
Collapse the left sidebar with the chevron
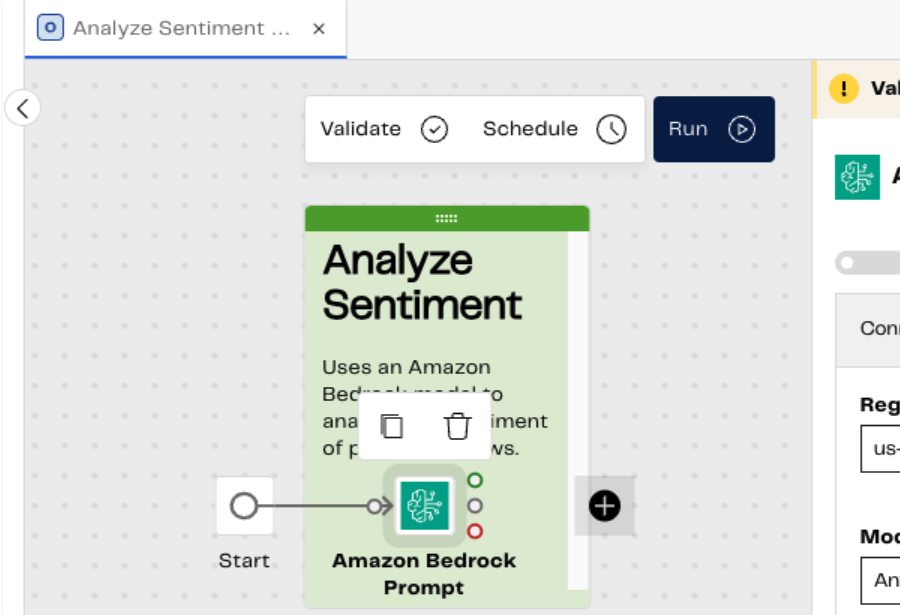click(x=23, y=108)
